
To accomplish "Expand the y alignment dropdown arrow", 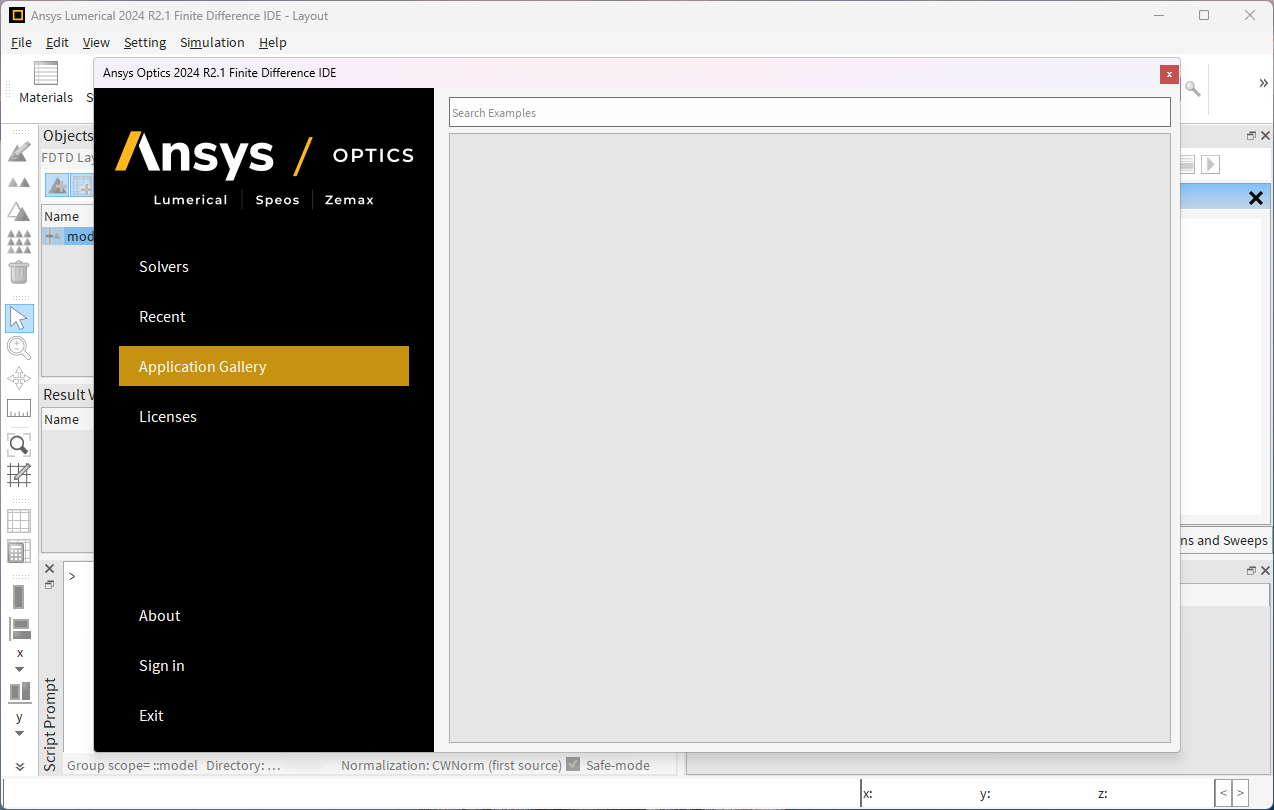I will point(19,733).
